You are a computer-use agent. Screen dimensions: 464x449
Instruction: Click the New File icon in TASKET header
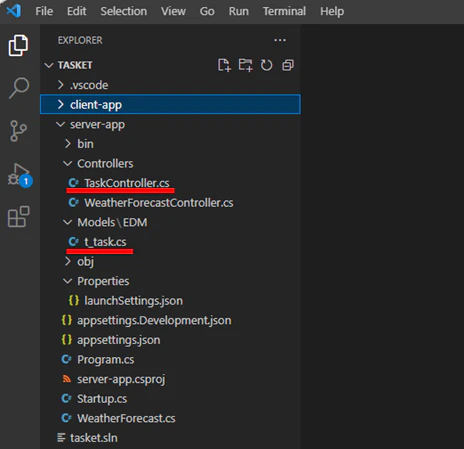[224, 65]
